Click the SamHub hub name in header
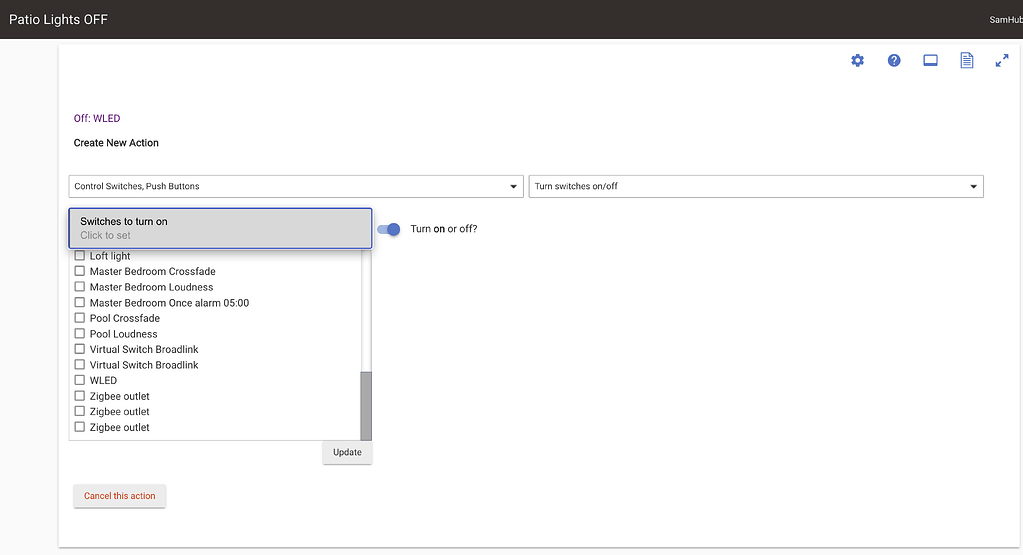Screen dimensions: 1023x555 (x=1003, y=20)
